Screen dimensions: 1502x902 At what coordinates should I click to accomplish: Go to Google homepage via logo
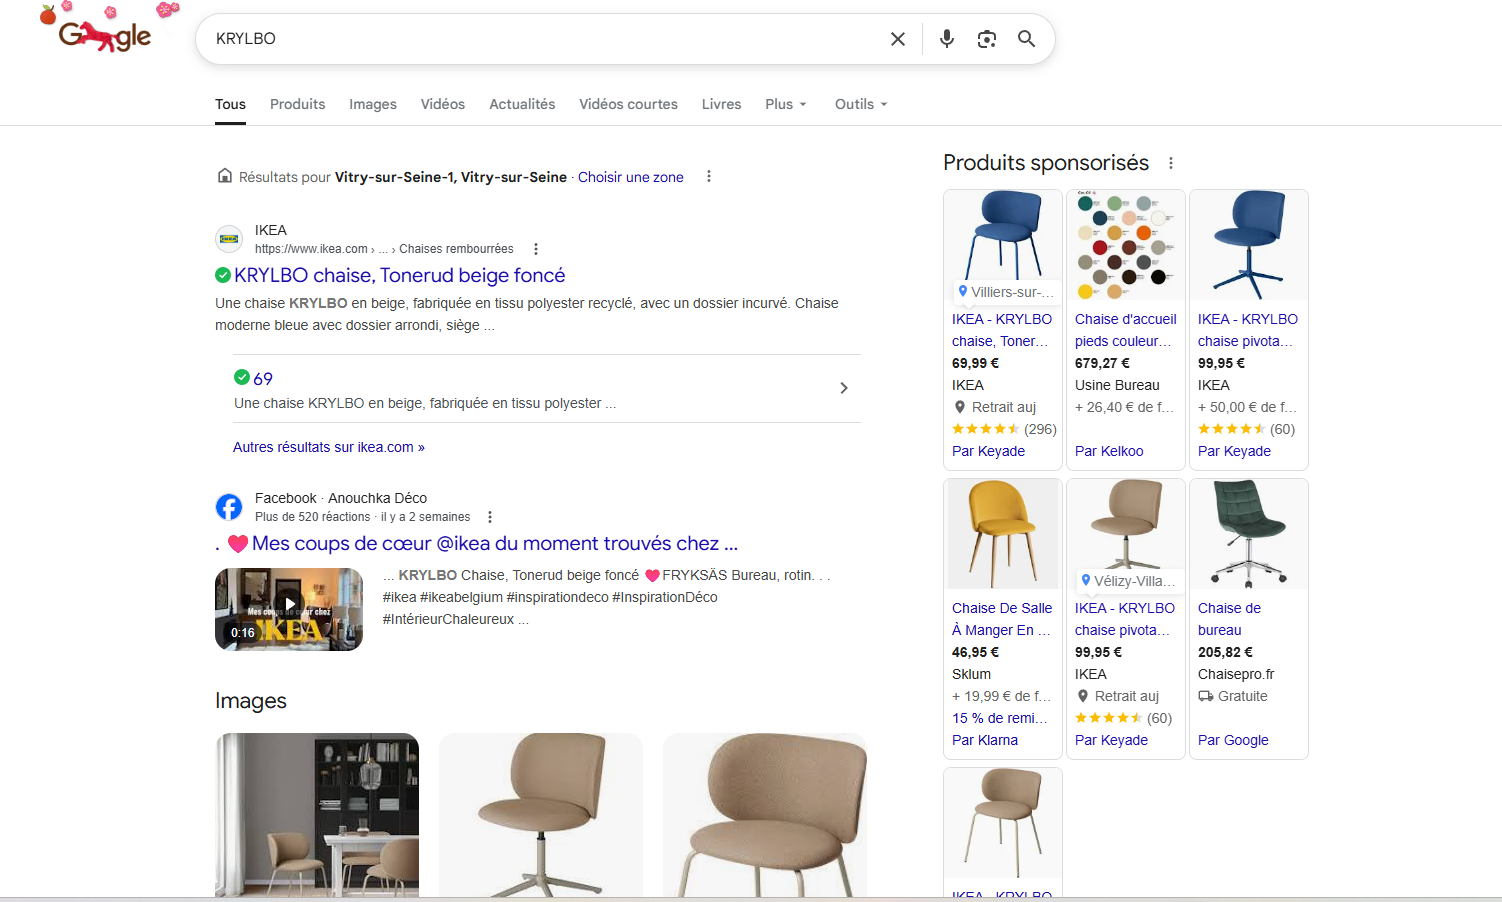coord(105,35)
